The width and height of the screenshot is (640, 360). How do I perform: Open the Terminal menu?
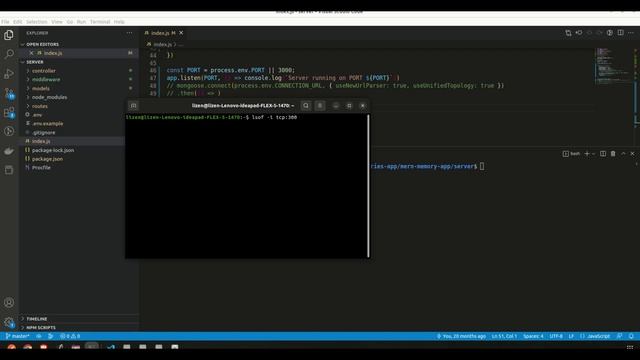[x=100, y=22]
